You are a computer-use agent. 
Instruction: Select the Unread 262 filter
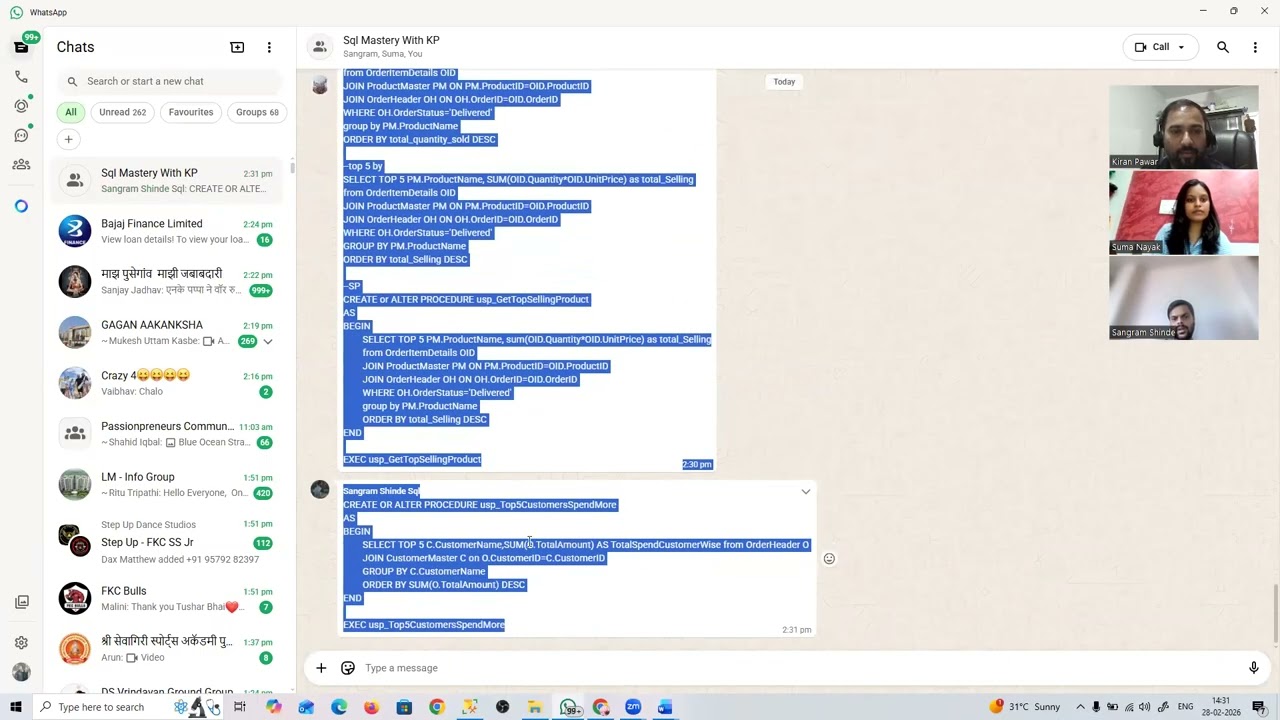123,112
